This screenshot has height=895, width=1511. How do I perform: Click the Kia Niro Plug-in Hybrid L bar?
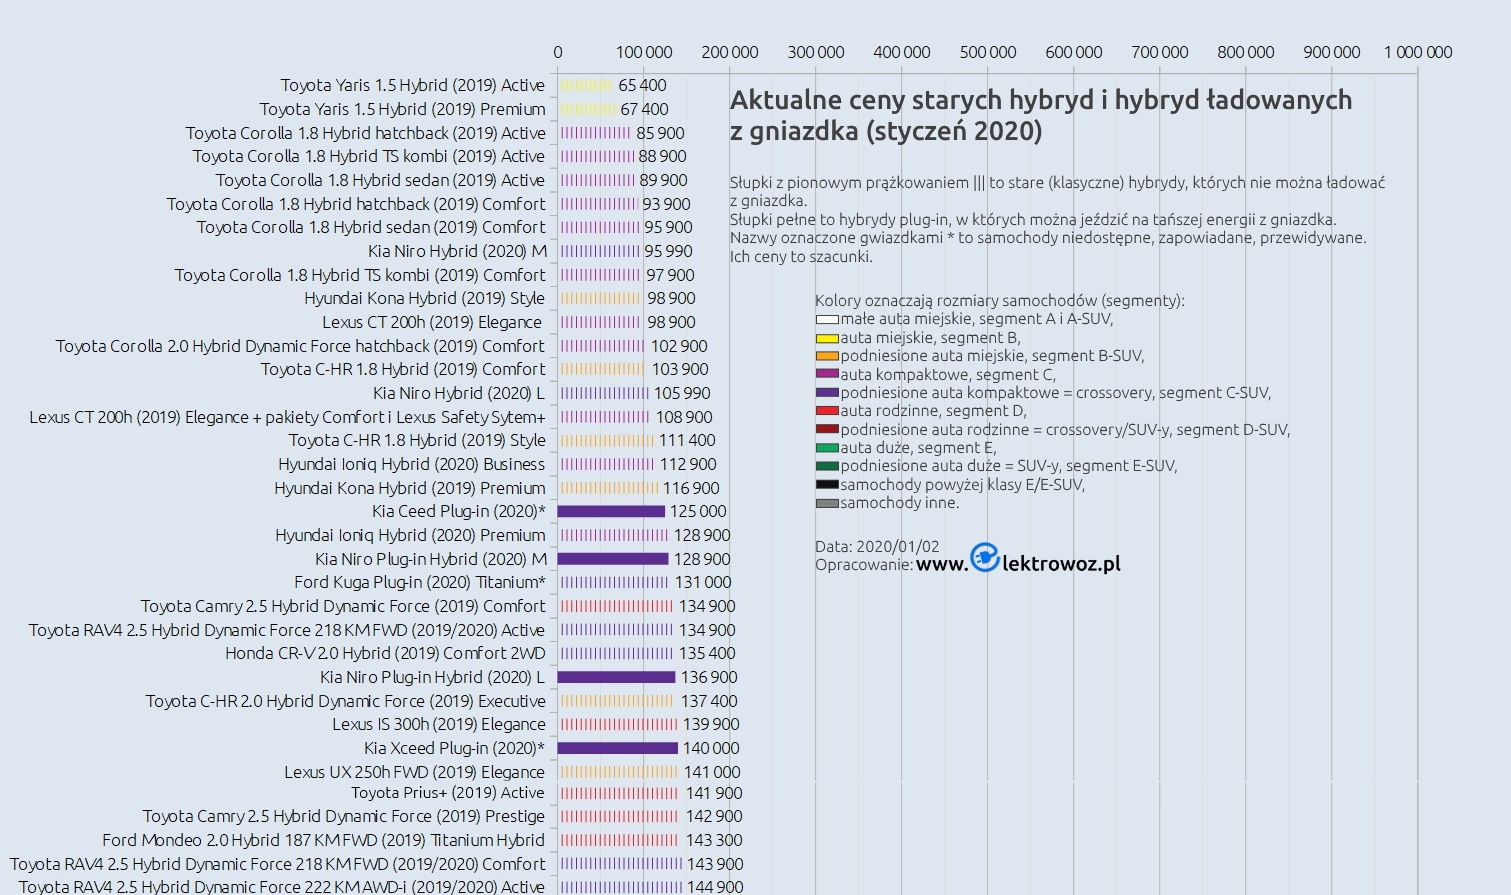[616, 677]
